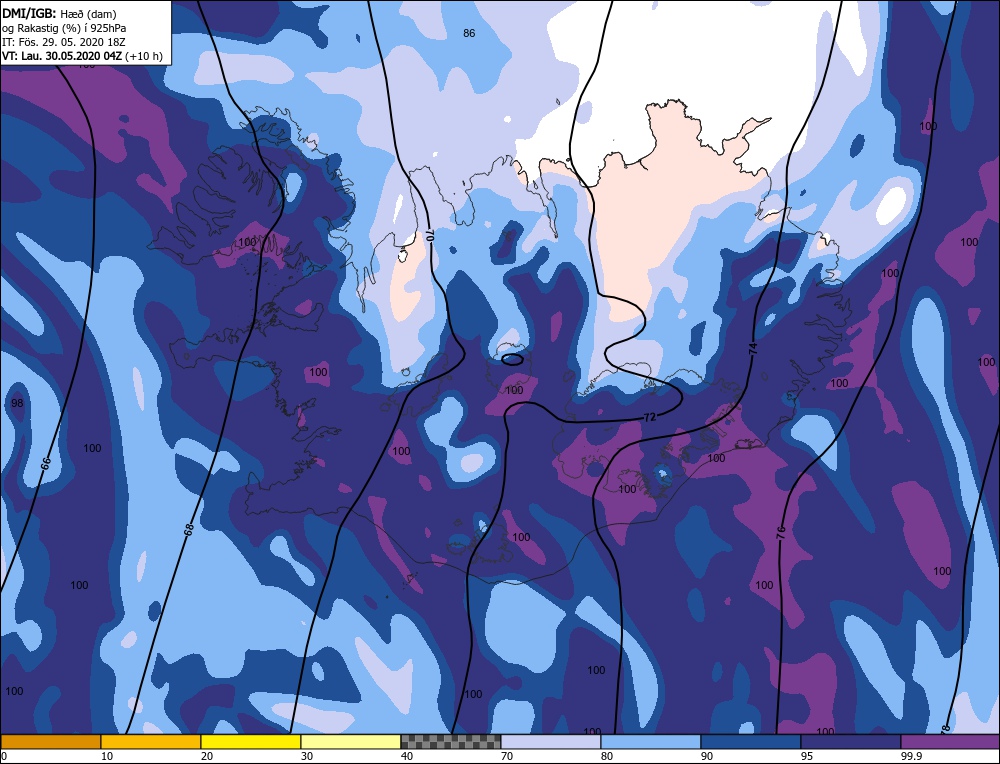Click the legend tick label 99.9

[909, 756]
